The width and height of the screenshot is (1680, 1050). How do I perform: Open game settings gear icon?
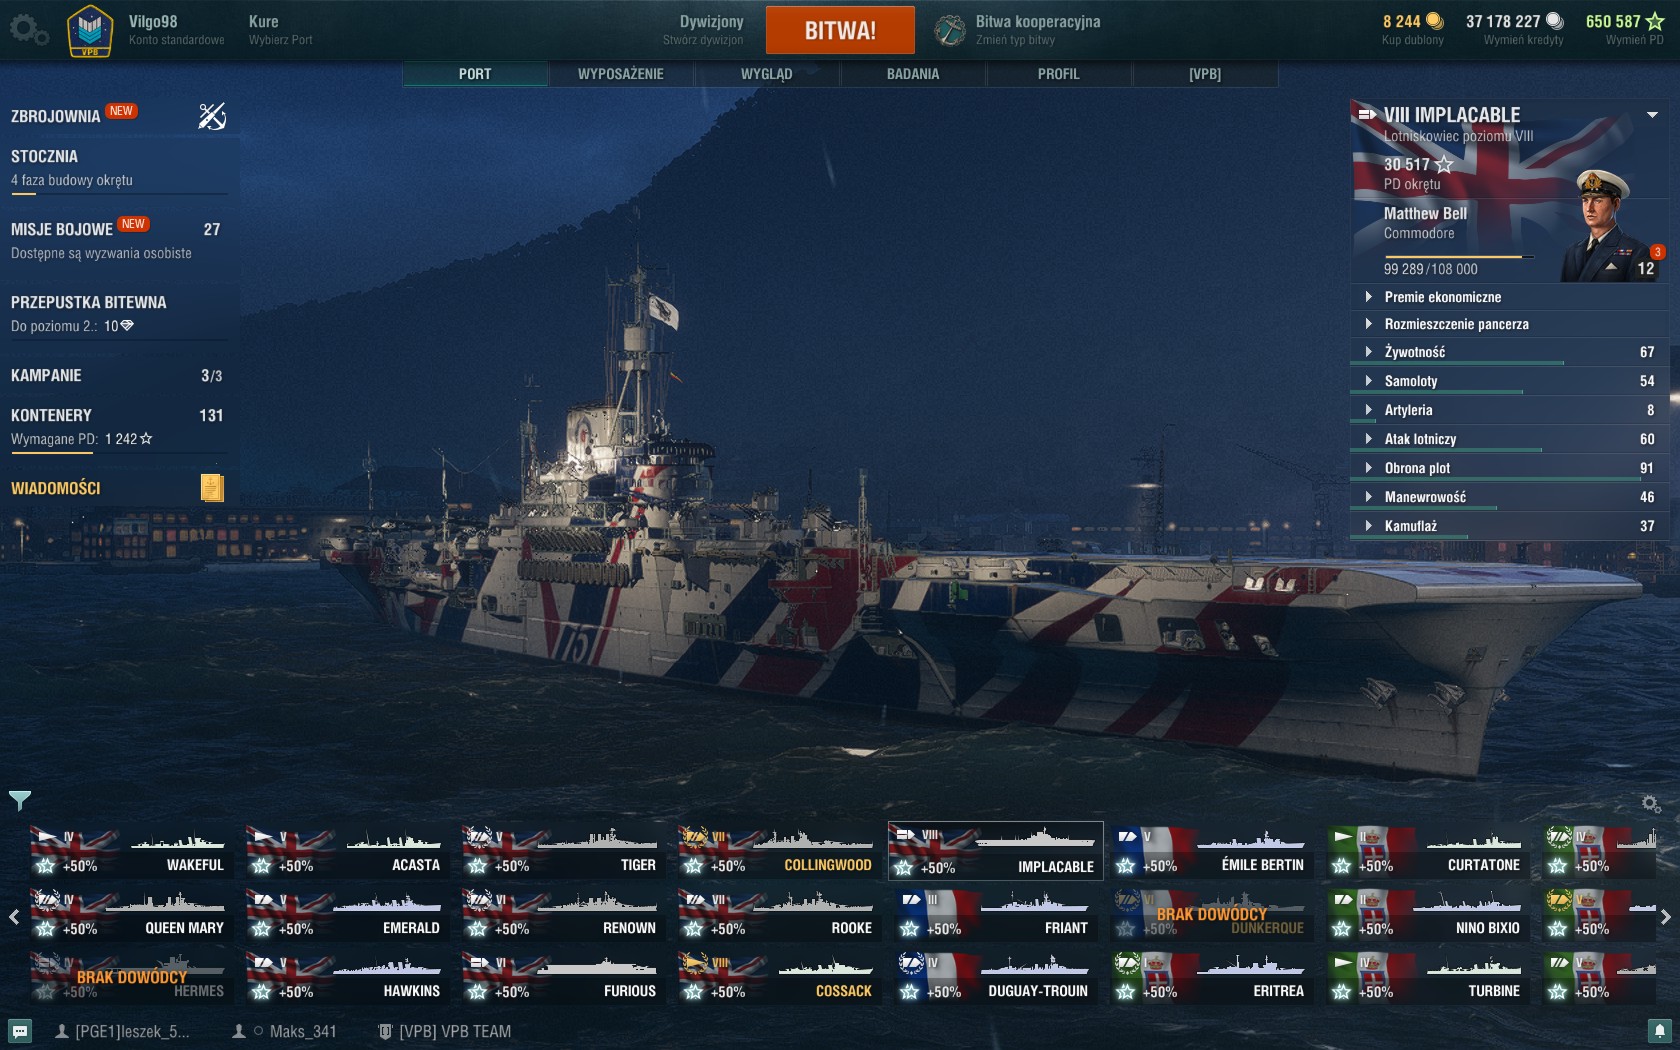pos(28,30)
